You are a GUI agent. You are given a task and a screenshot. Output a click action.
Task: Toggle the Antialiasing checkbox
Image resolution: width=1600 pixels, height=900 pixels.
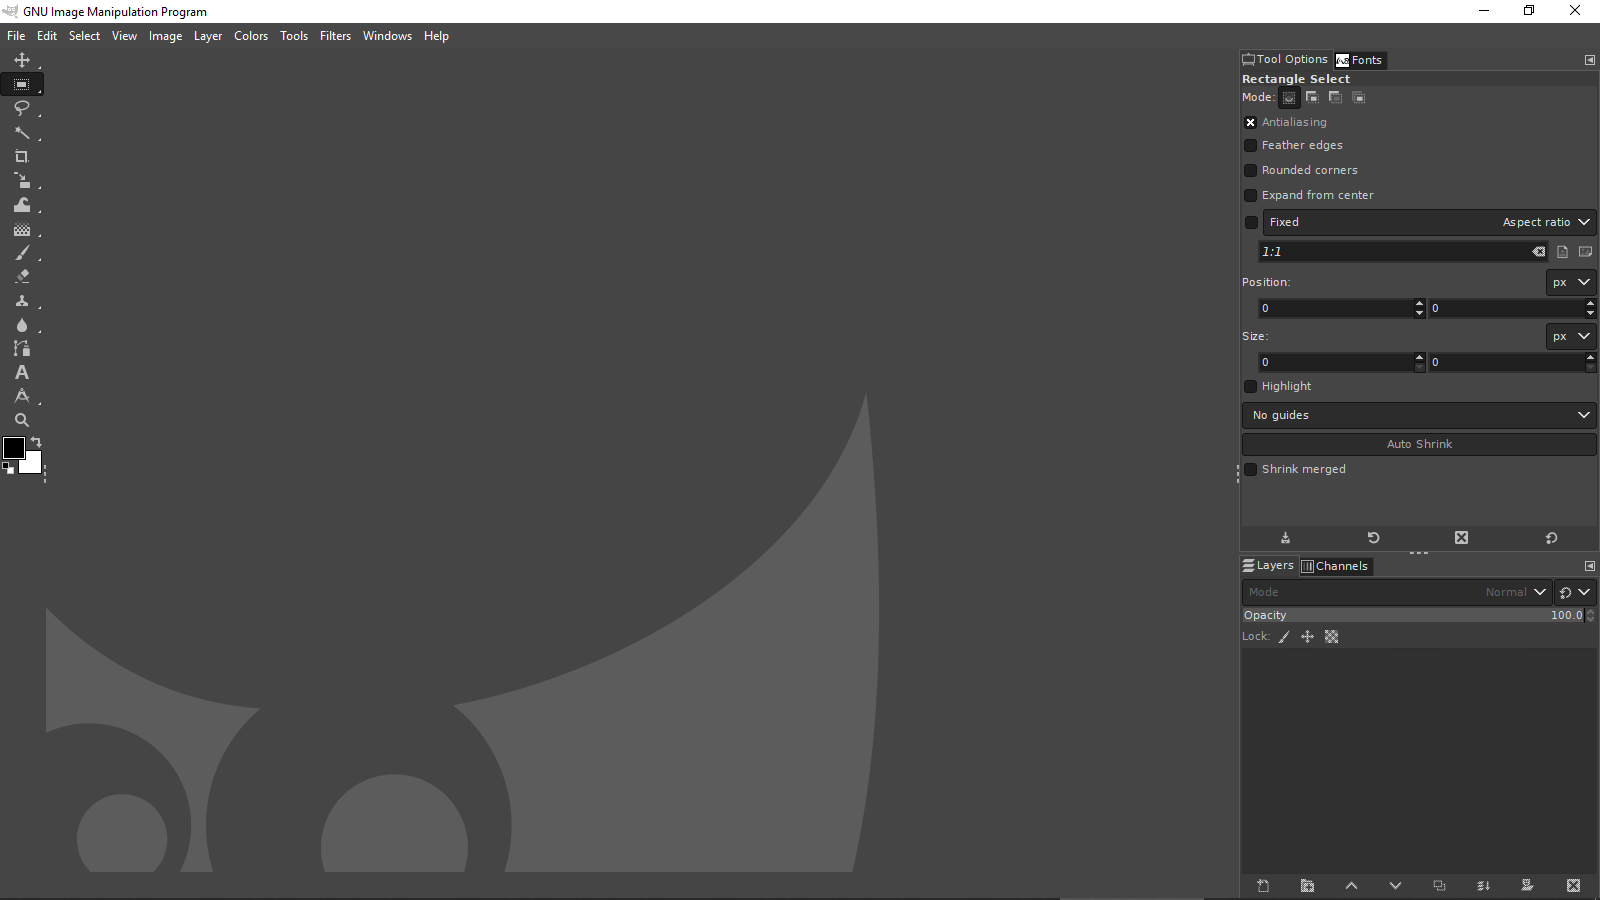(x=1250, y=122)
